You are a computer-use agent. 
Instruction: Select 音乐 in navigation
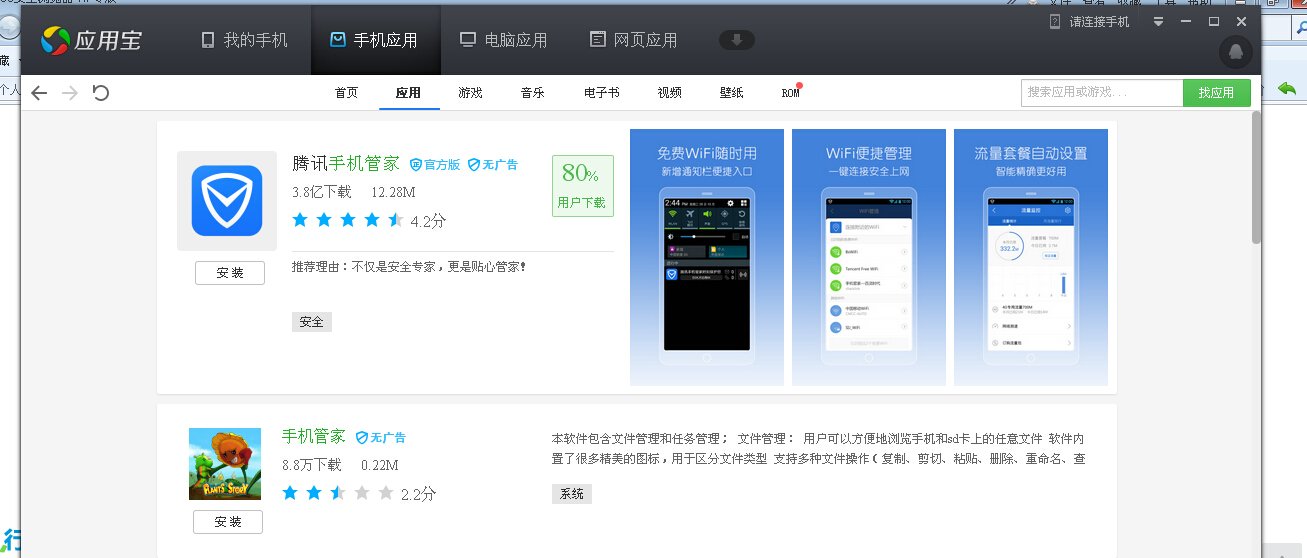532,93
